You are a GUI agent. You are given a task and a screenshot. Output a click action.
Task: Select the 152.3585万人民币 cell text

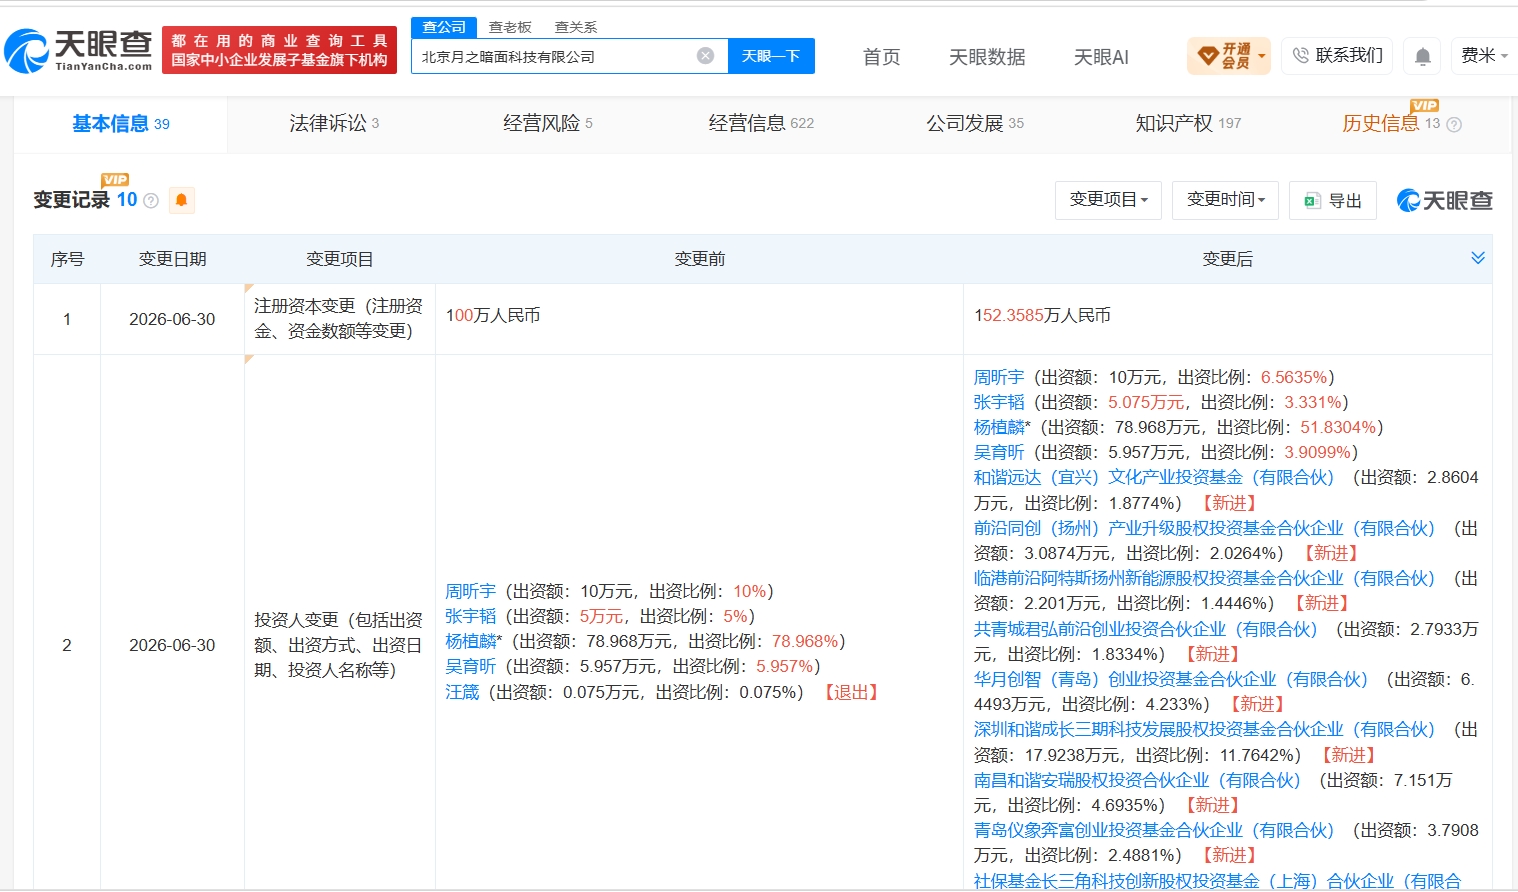[1042, 315]
